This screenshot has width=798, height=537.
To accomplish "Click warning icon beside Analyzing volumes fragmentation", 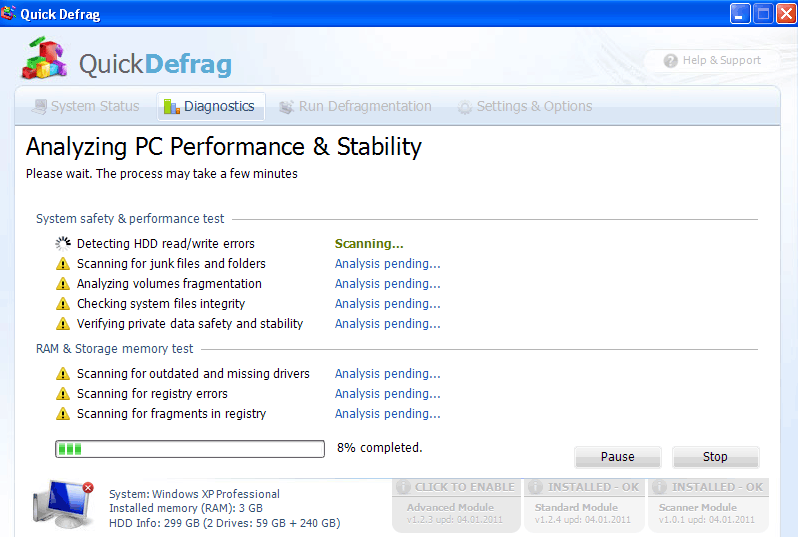I will (63, 284).
